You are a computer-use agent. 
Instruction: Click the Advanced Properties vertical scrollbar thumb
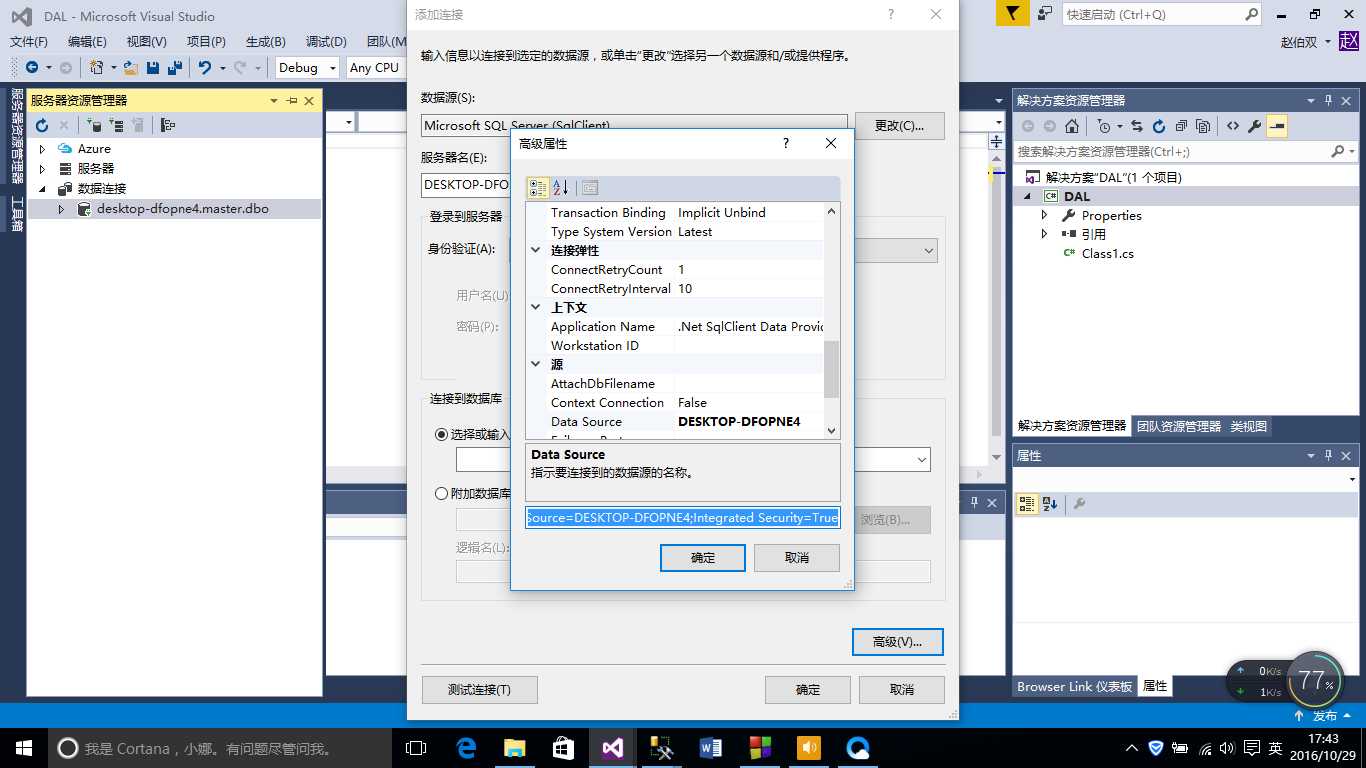(832, 369)
